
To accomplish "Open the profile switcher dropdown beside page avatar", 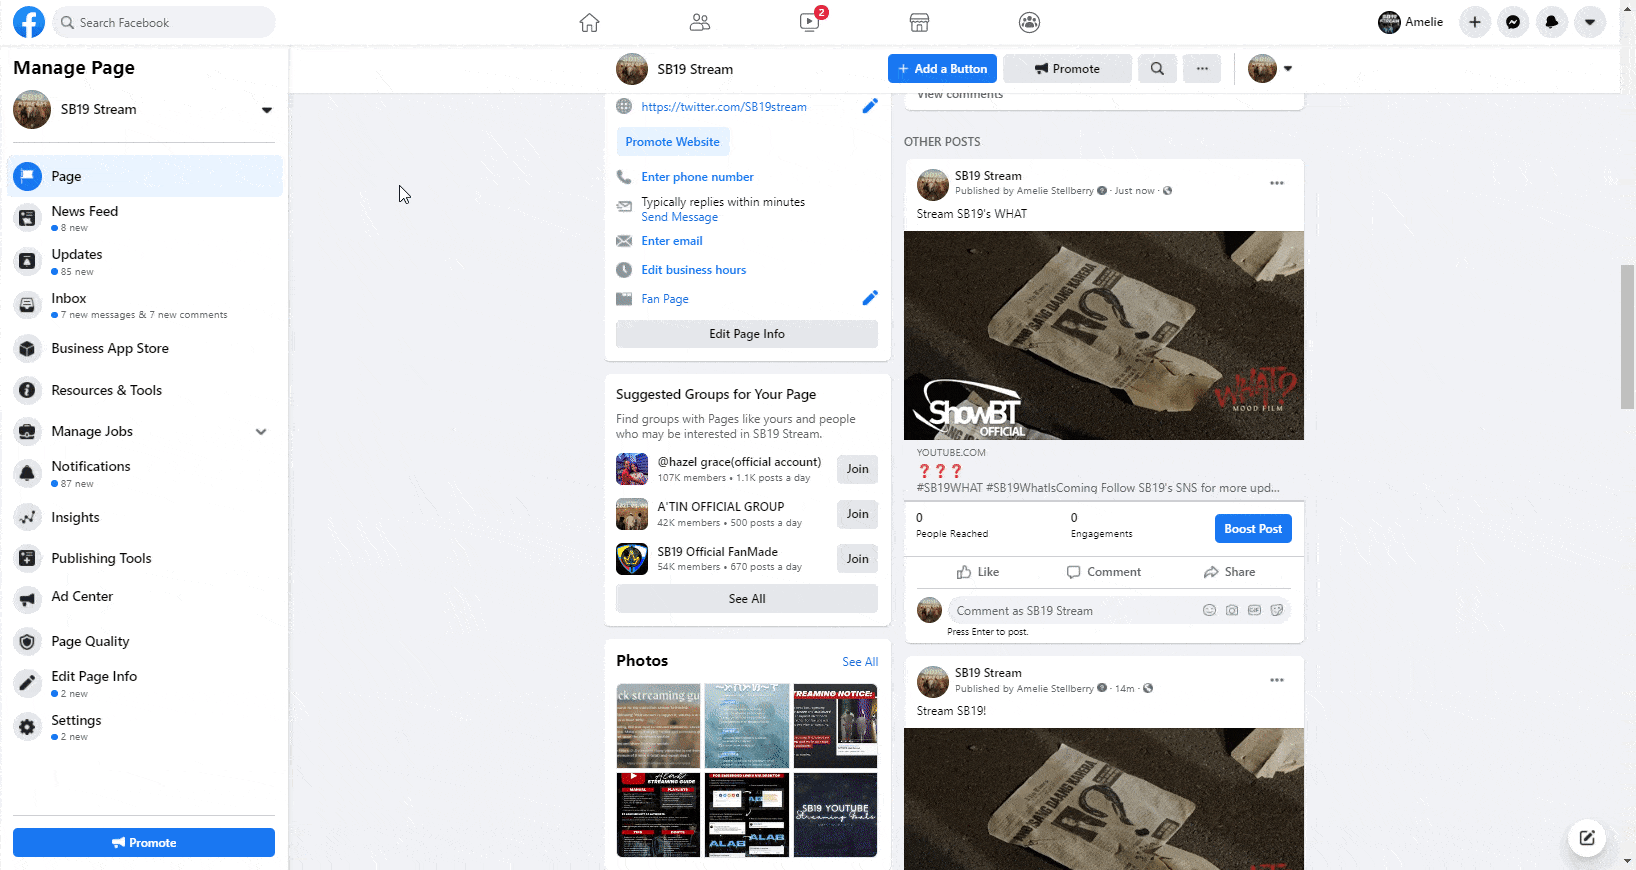I will coord(1288,69).
